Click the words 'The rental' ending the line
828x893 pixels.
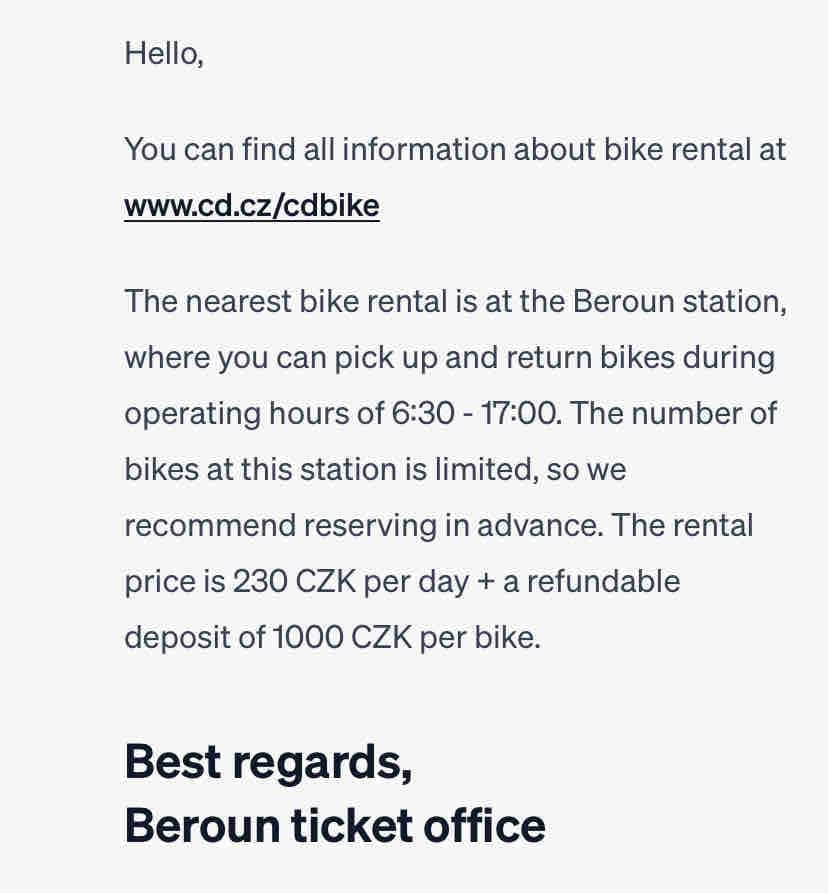682,526
